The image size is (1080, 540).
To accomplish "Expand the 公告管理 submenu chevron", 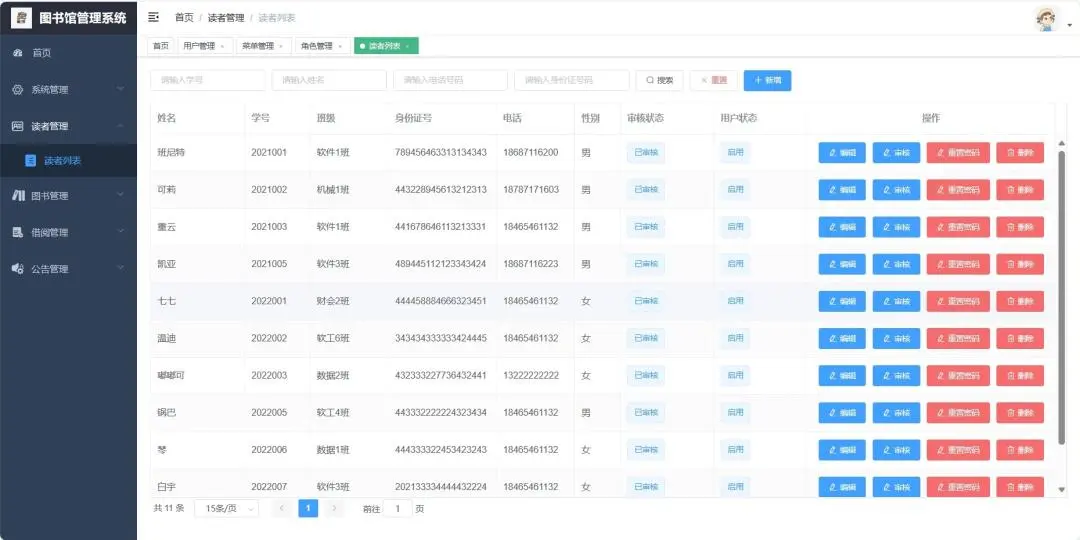I will click(x=121, y=268).
